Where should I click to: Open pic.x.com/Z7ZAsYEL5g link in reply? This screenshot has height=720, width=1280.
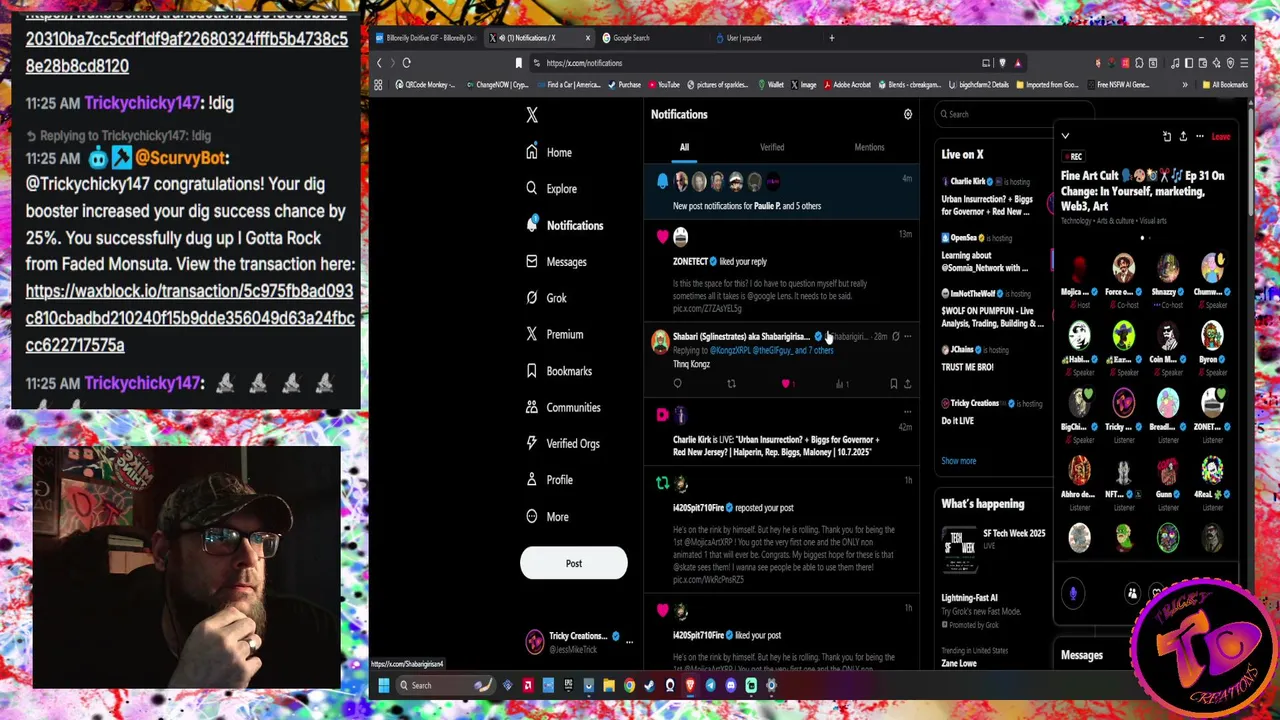pos(707,309)
